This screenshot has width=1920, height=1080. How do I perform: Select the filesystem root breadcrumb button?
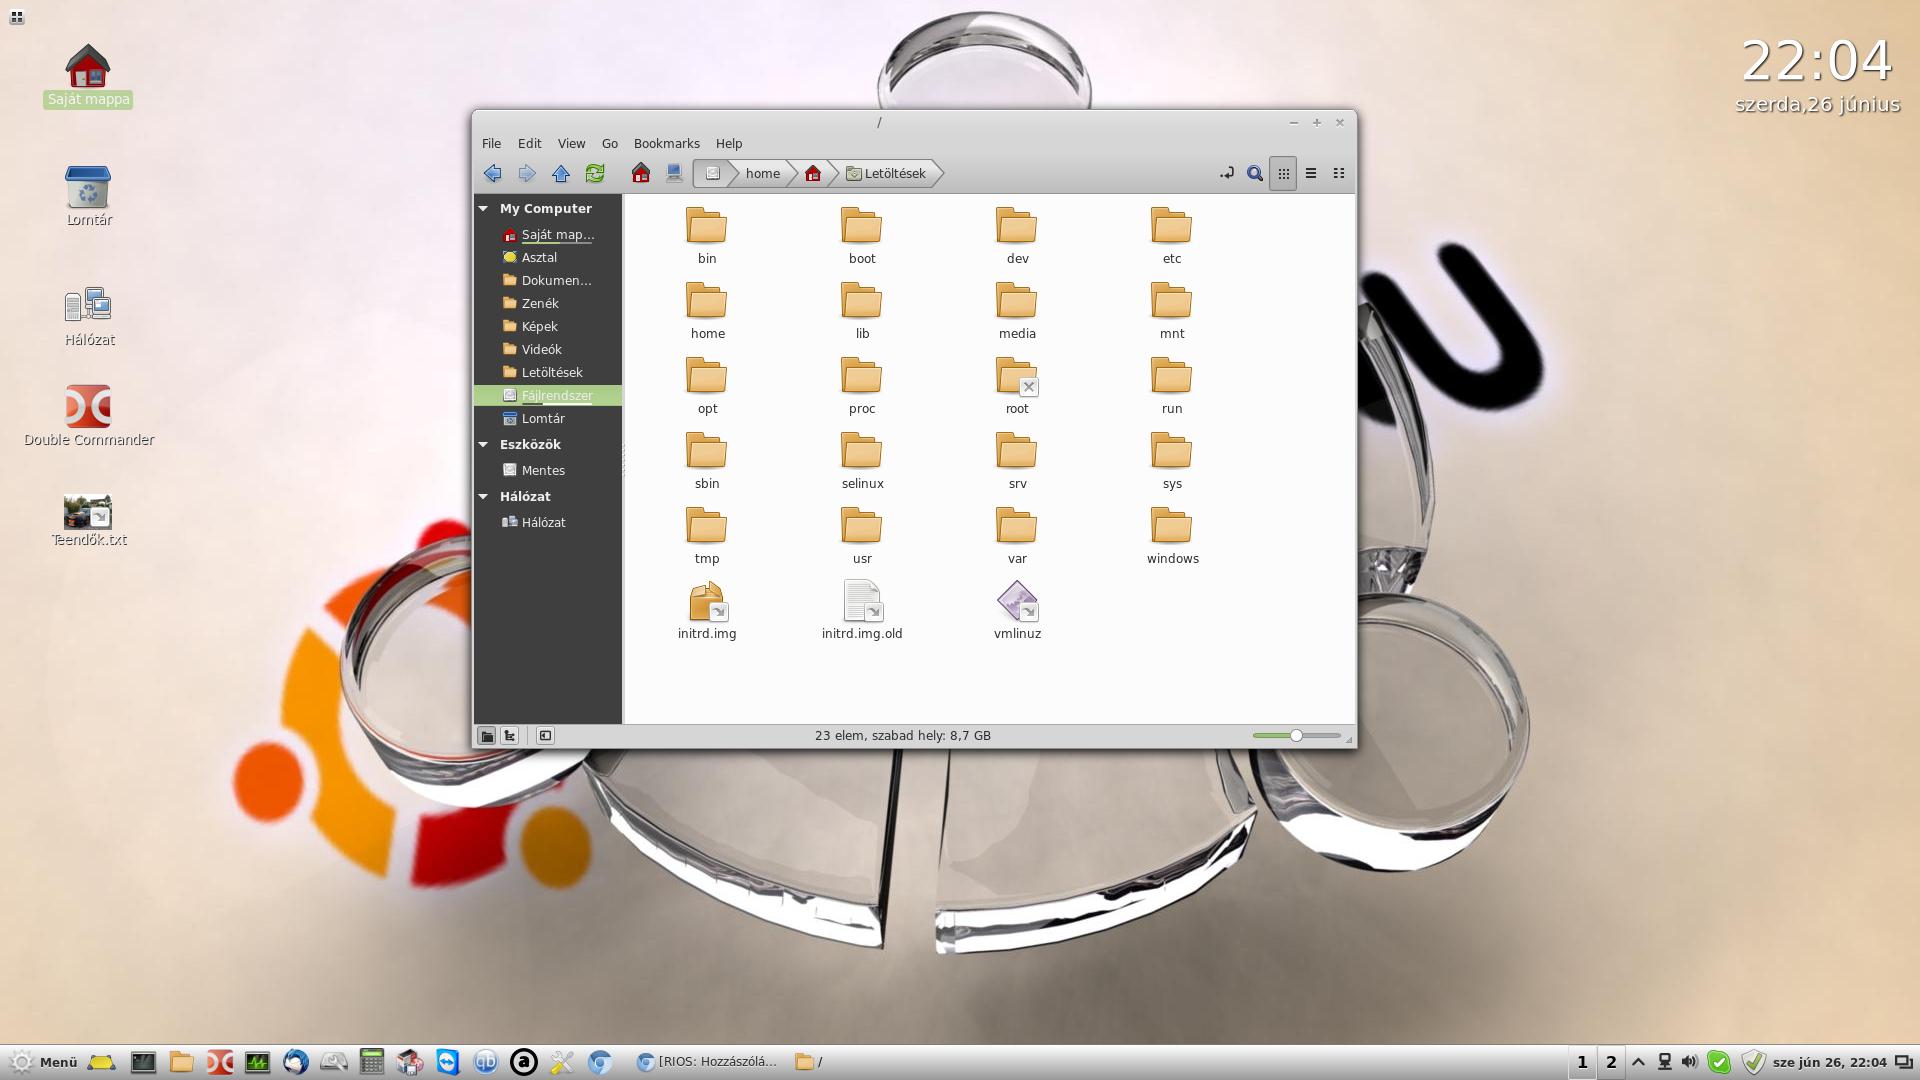712,174
